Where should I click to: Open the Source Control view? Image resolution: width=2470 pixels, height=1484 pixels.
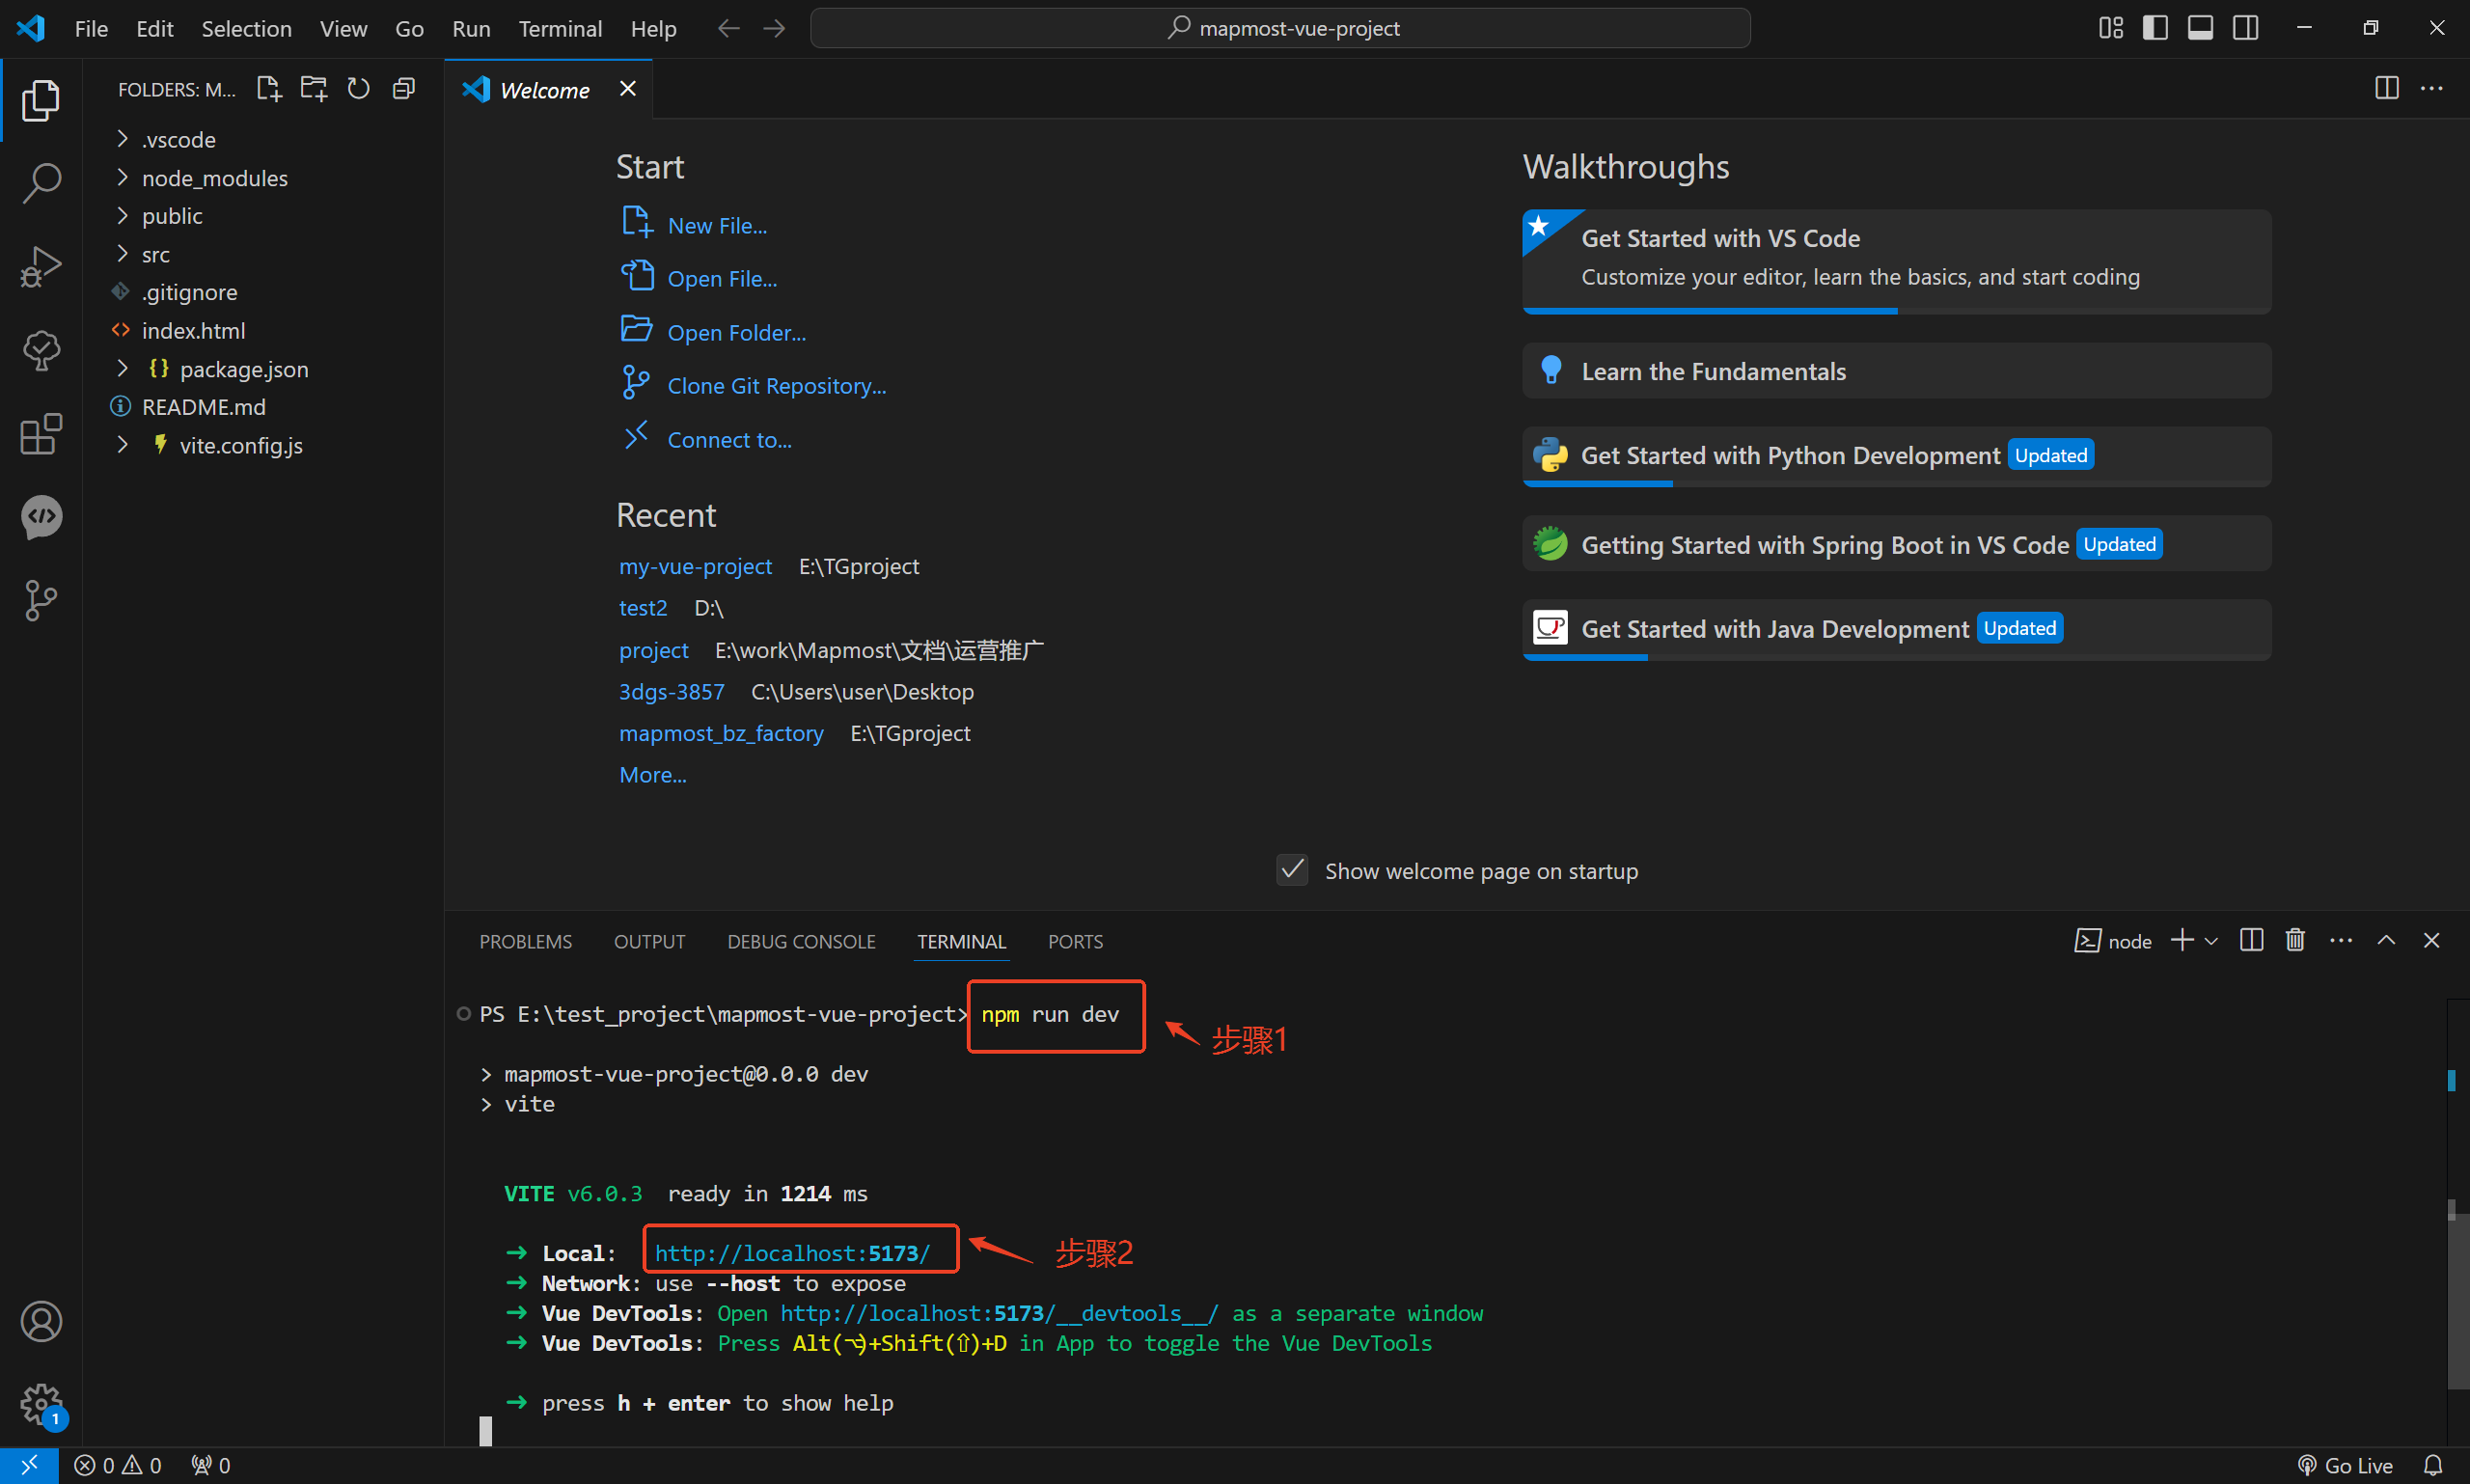[x=41, y=600]
